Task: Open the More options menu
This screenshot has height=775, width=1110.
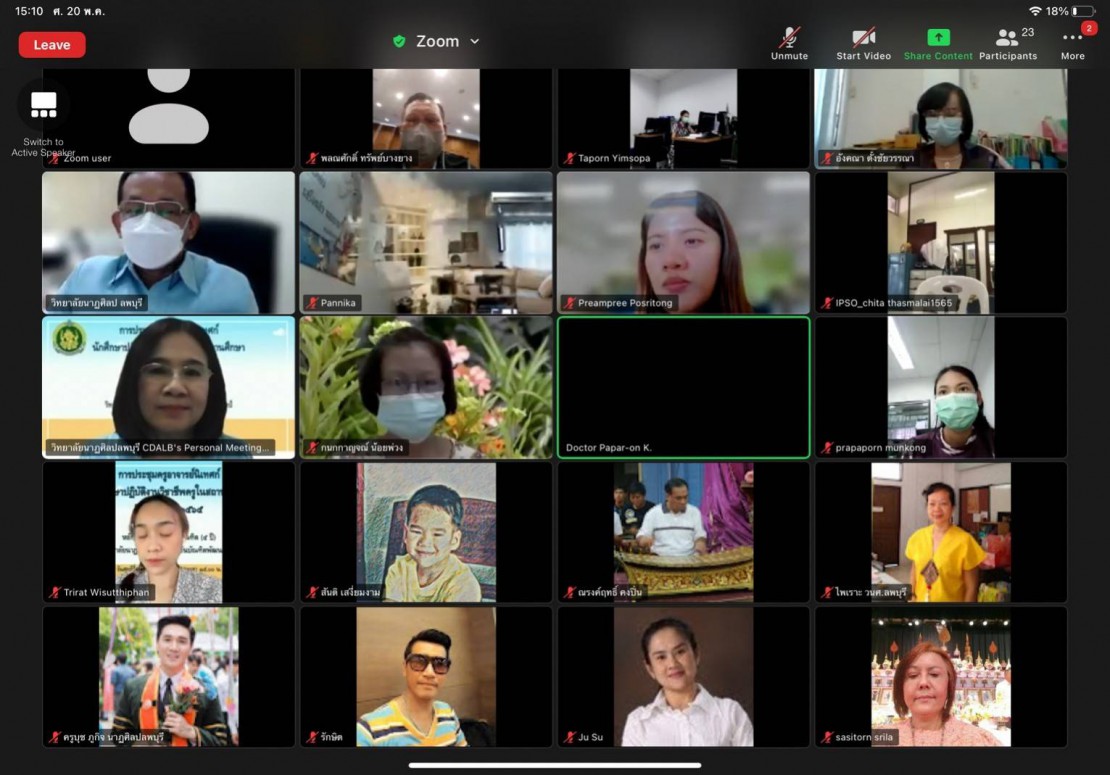Action: (x=1072, y=44)
